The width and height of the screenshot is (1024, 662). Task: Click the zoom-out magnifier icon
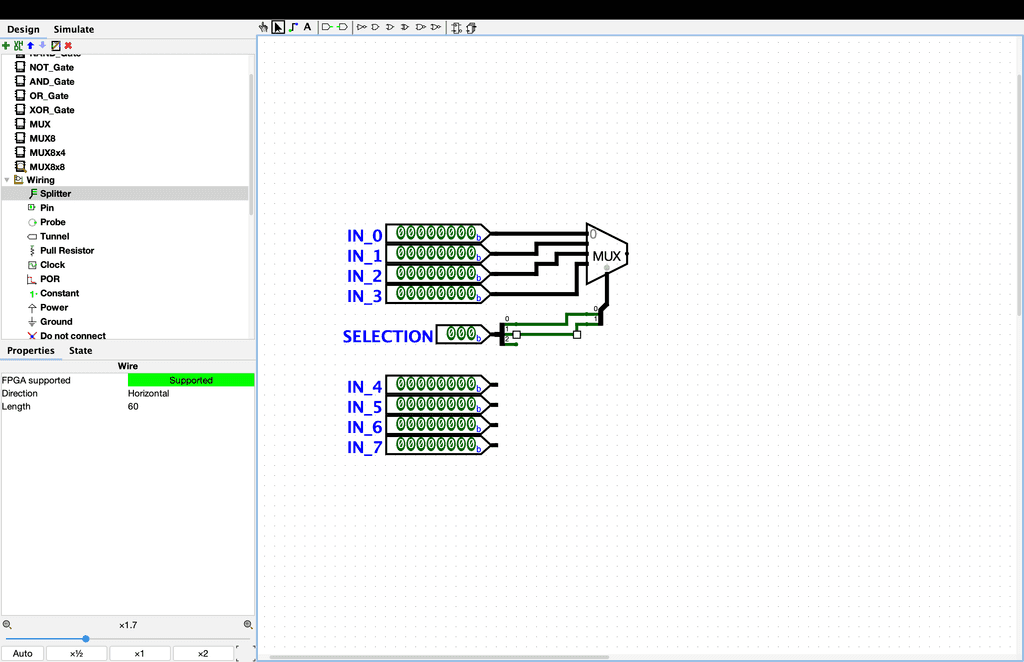[7, 624]
